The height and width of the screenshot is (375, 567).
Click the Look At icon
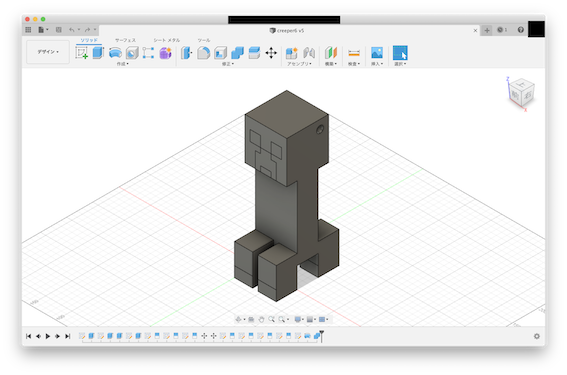coord(251,319)
